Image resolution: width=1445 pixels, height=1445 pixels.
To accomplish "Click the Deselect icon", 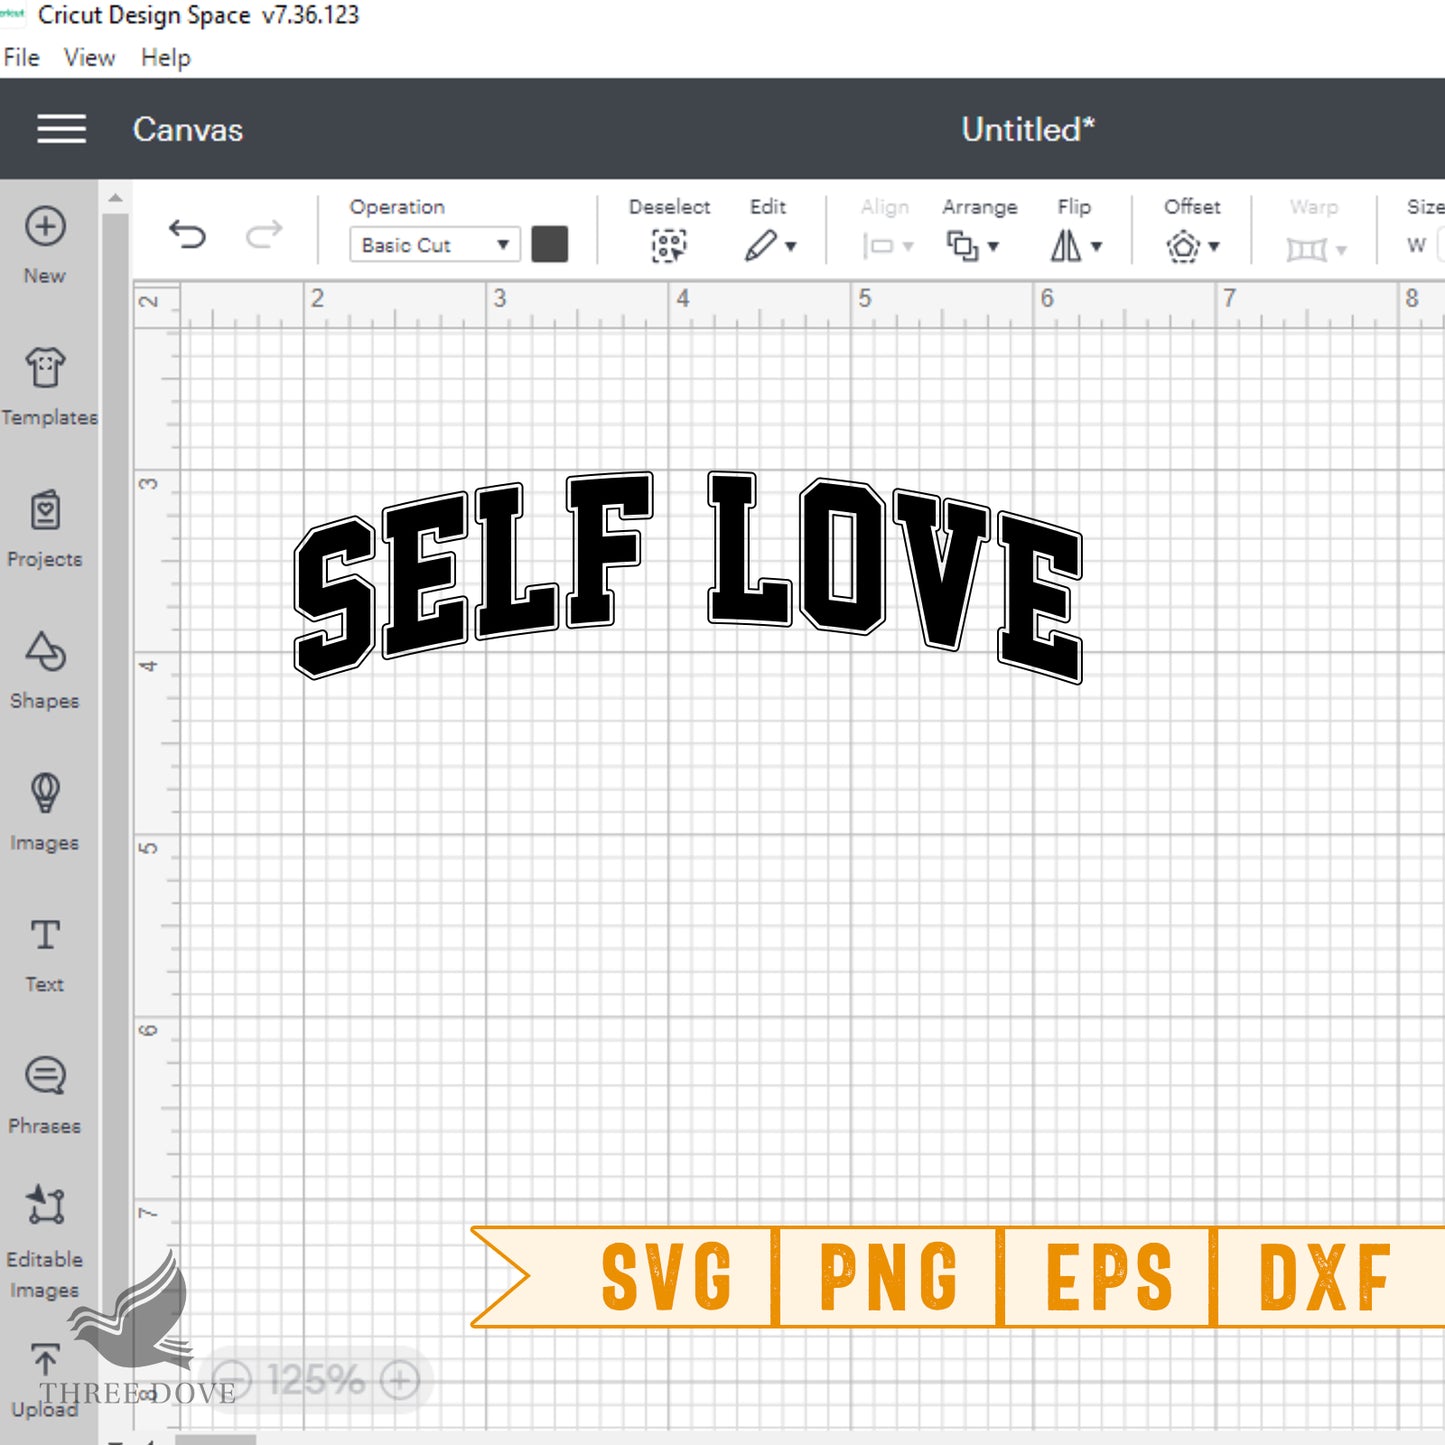I will 669,245.
